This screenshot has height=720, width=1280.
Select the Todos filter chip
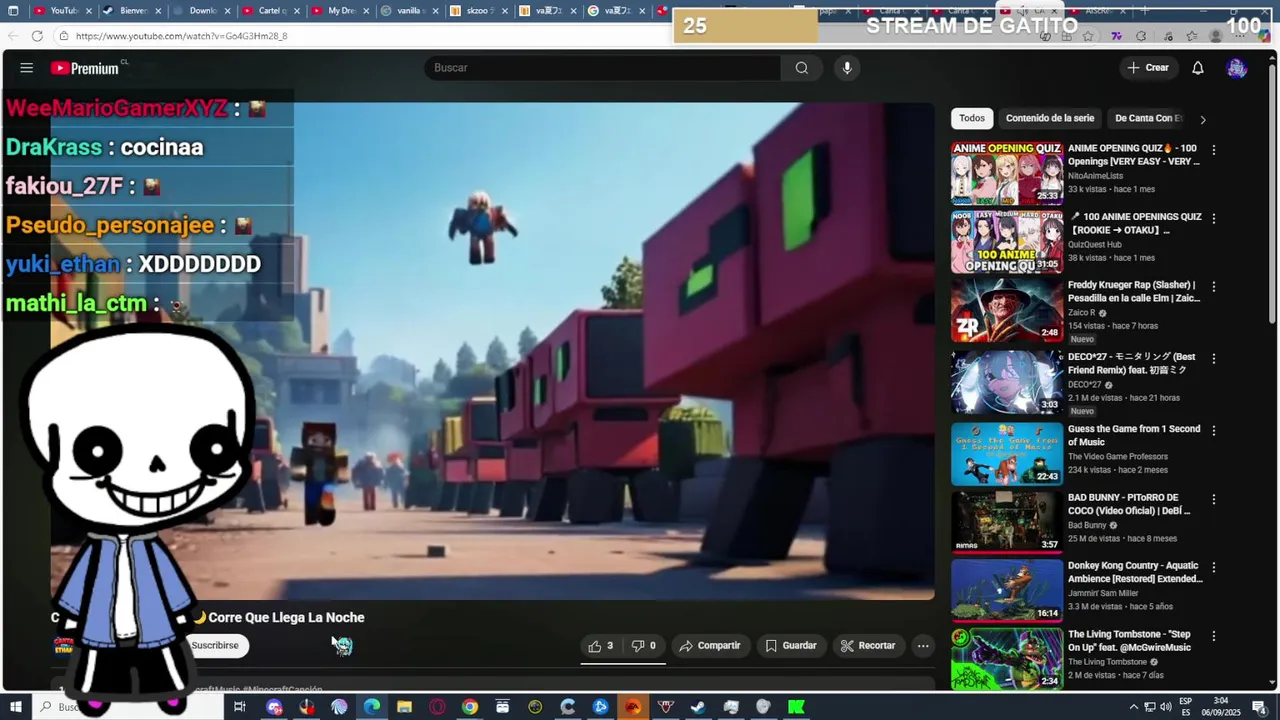pos(972,118)
